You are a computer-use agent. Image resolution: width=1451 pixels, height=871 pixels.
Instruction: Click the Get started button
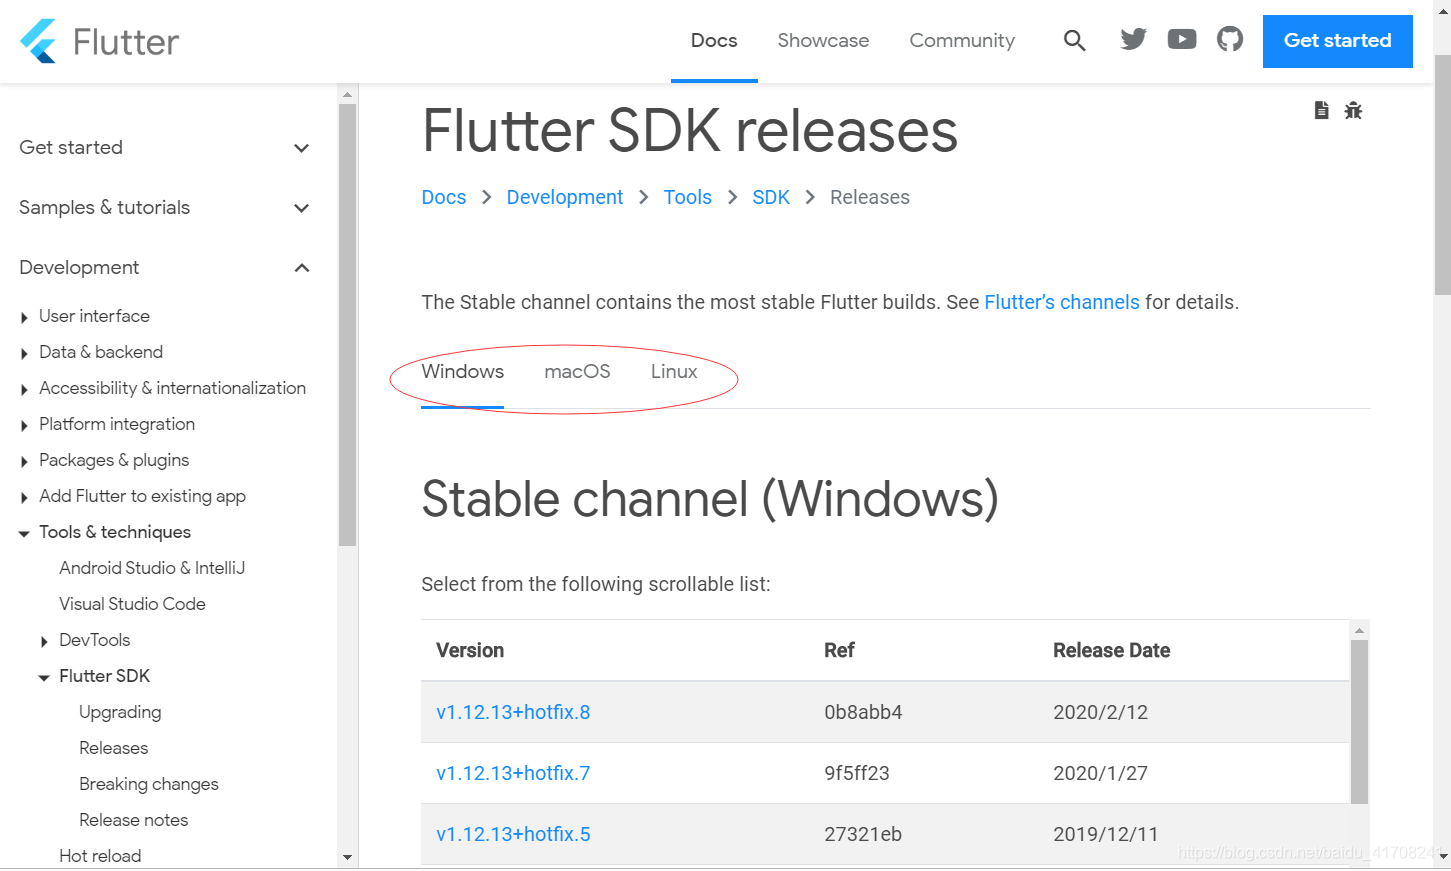coord(1337,41)
